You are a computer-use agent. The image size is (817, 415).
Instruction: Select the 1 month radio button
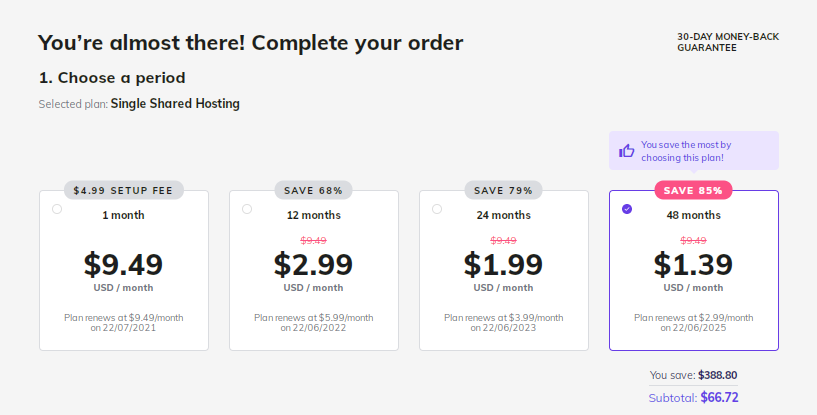(57, 209)
